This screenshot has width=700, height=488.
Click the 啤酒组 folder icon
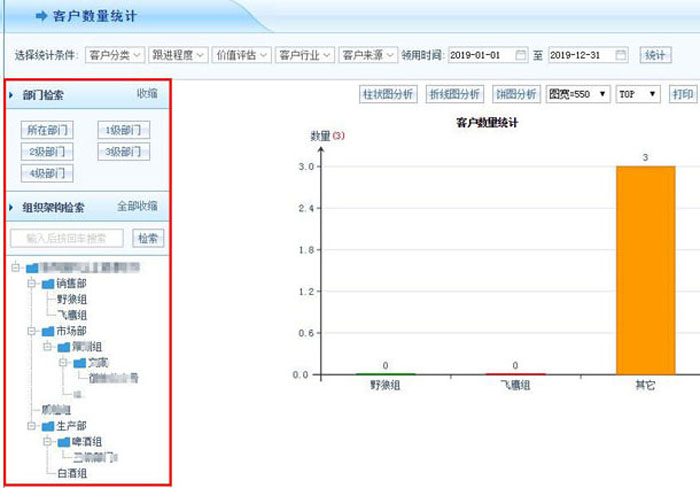tap(65, 441)
